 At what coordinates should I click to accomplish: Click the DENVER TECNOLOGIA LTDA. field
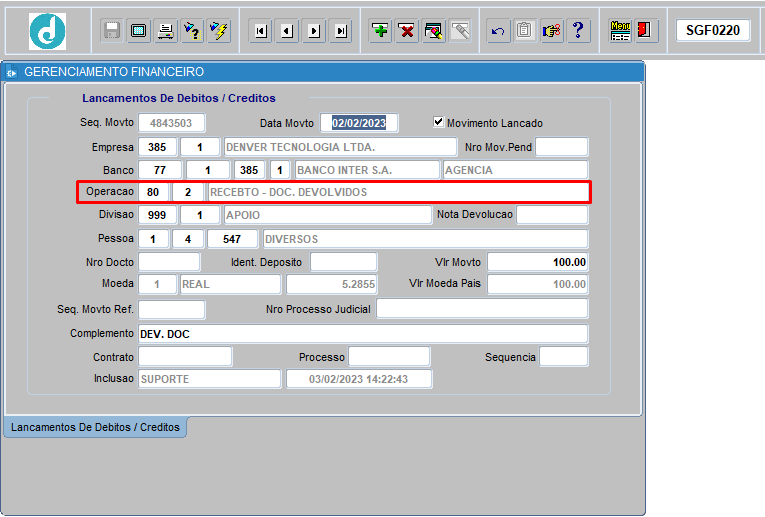[340, 147]
